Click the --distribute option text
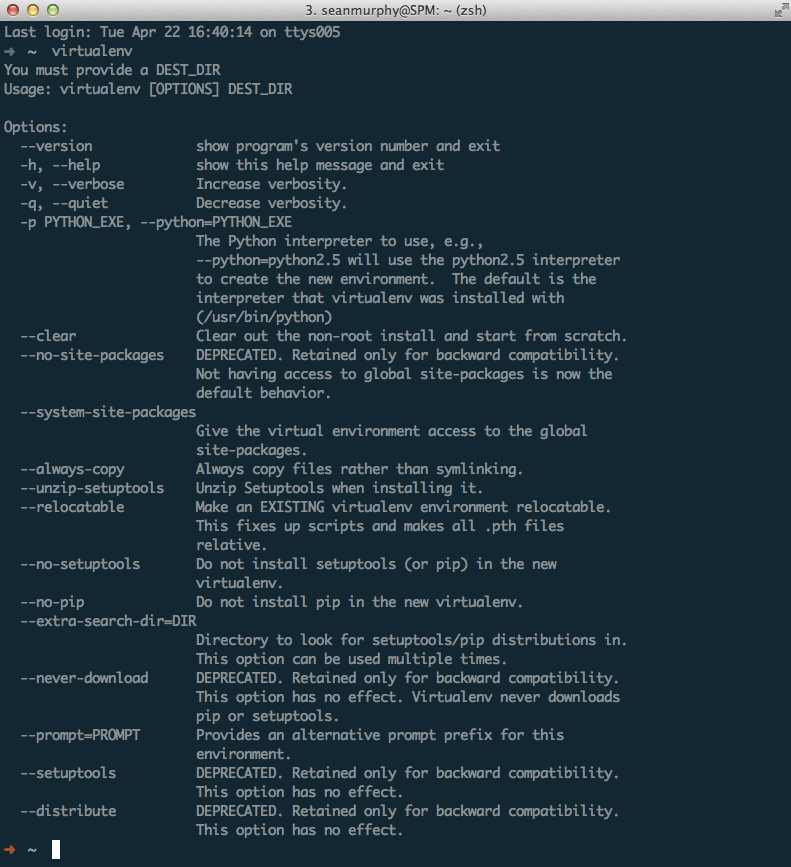 tap(68, 811)
